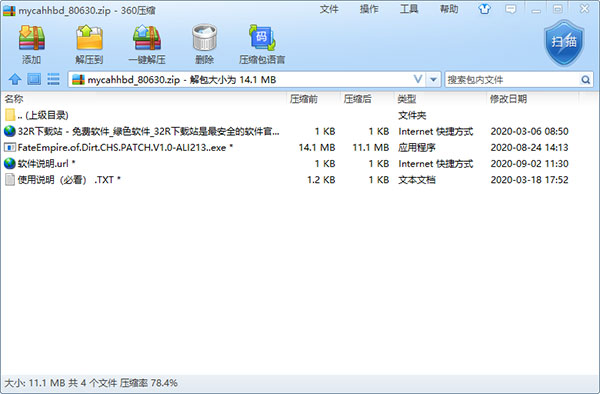Click the search magnifier icon
The height and width of the screenshot is (394, 600).
tap(585, 80)
